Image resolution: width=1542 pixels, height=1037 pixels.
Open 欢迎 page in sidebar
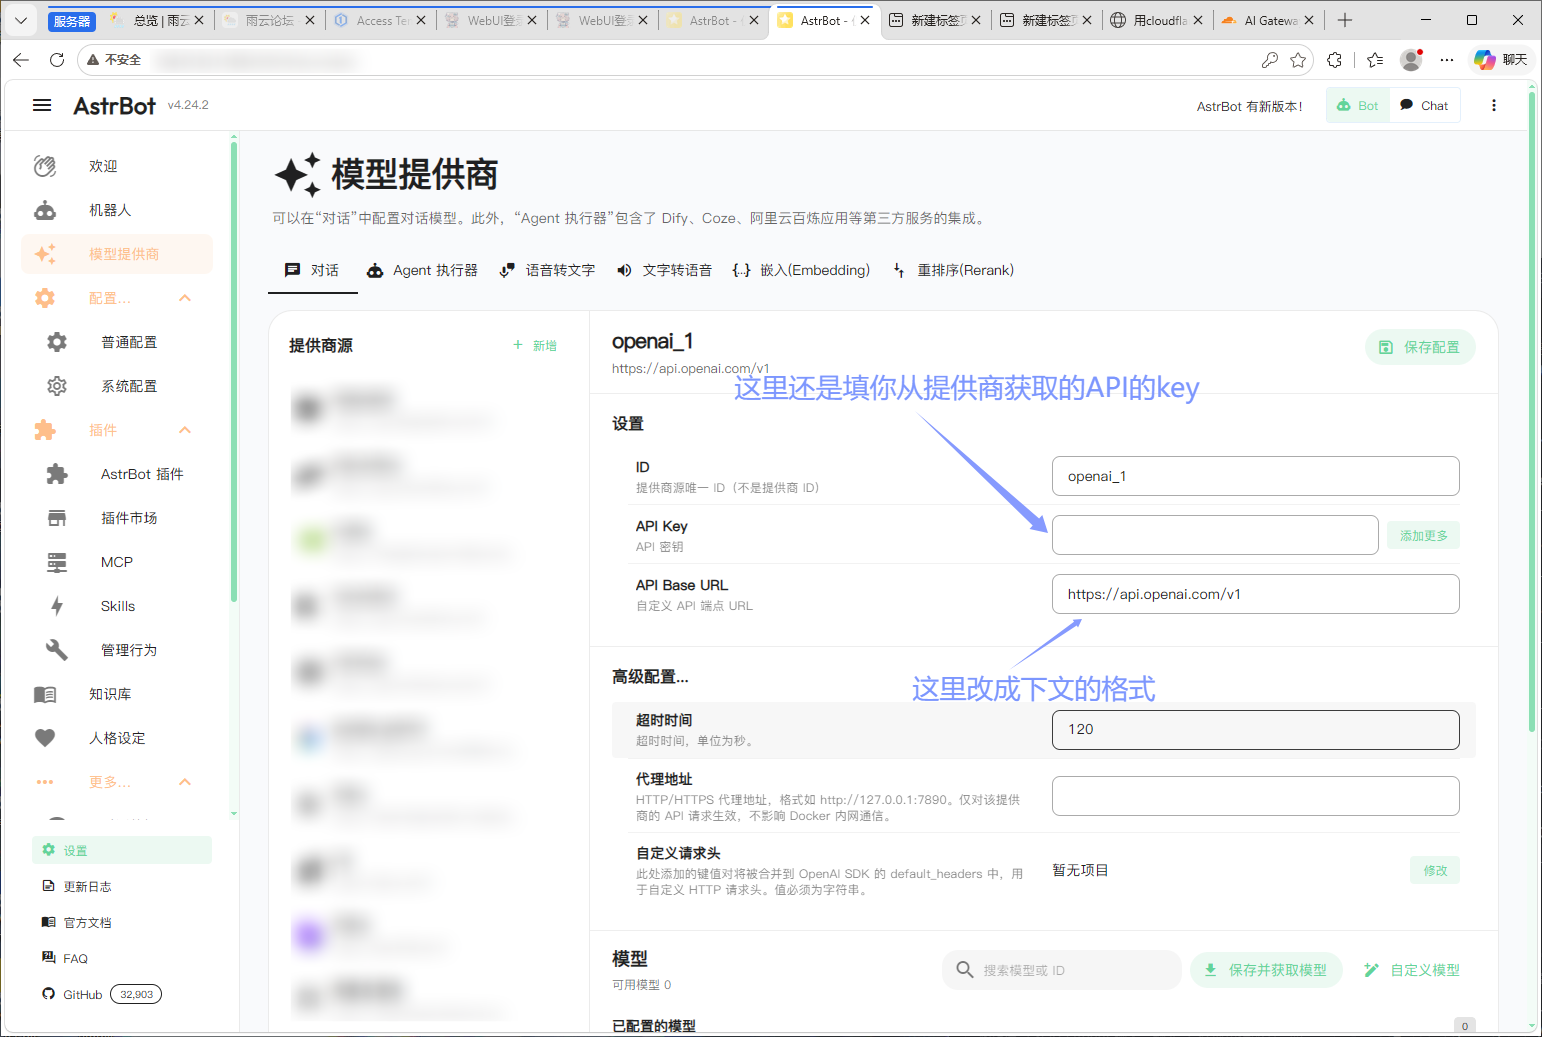pyautogui.click(x=117, y=166)
